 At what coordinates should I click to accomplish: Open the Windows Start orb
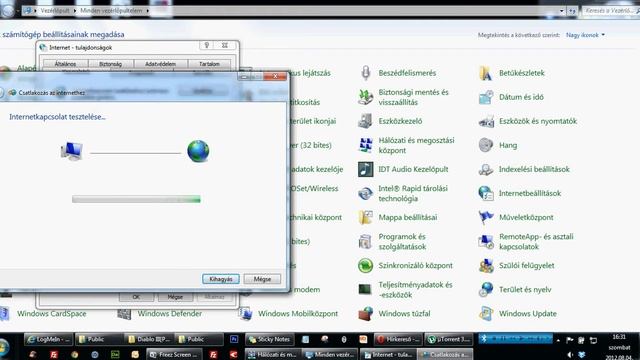4,347
